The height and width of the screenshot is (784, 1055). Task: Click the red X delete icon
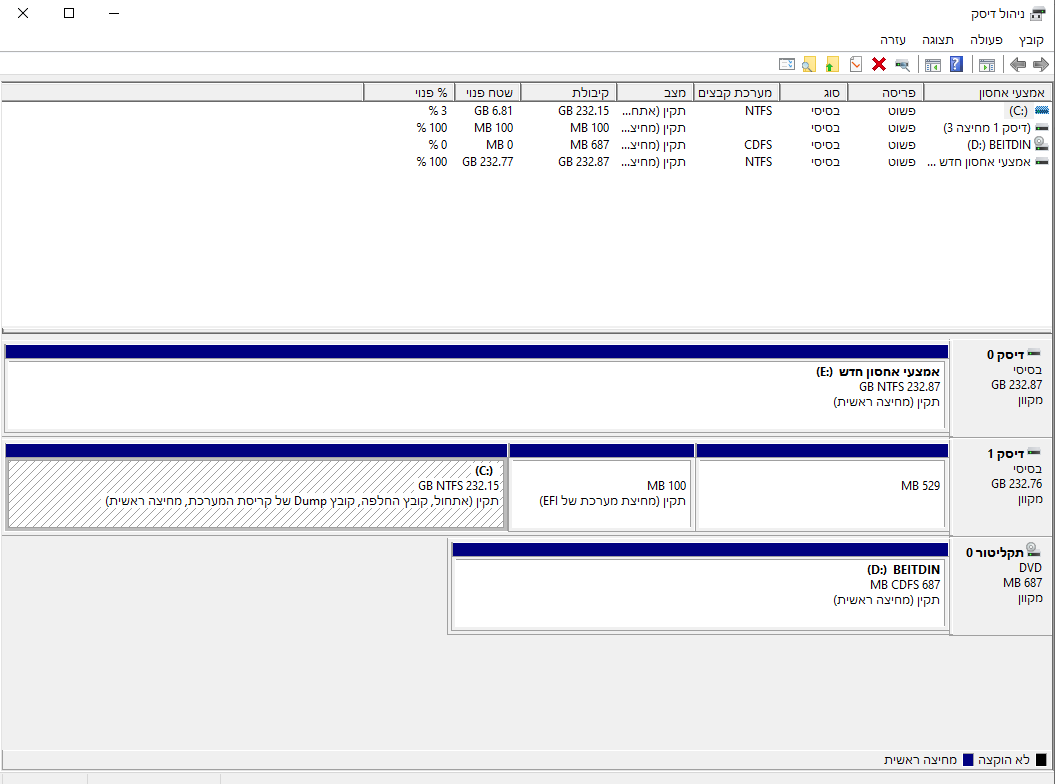pyautogui.click(x=879, y=65)
